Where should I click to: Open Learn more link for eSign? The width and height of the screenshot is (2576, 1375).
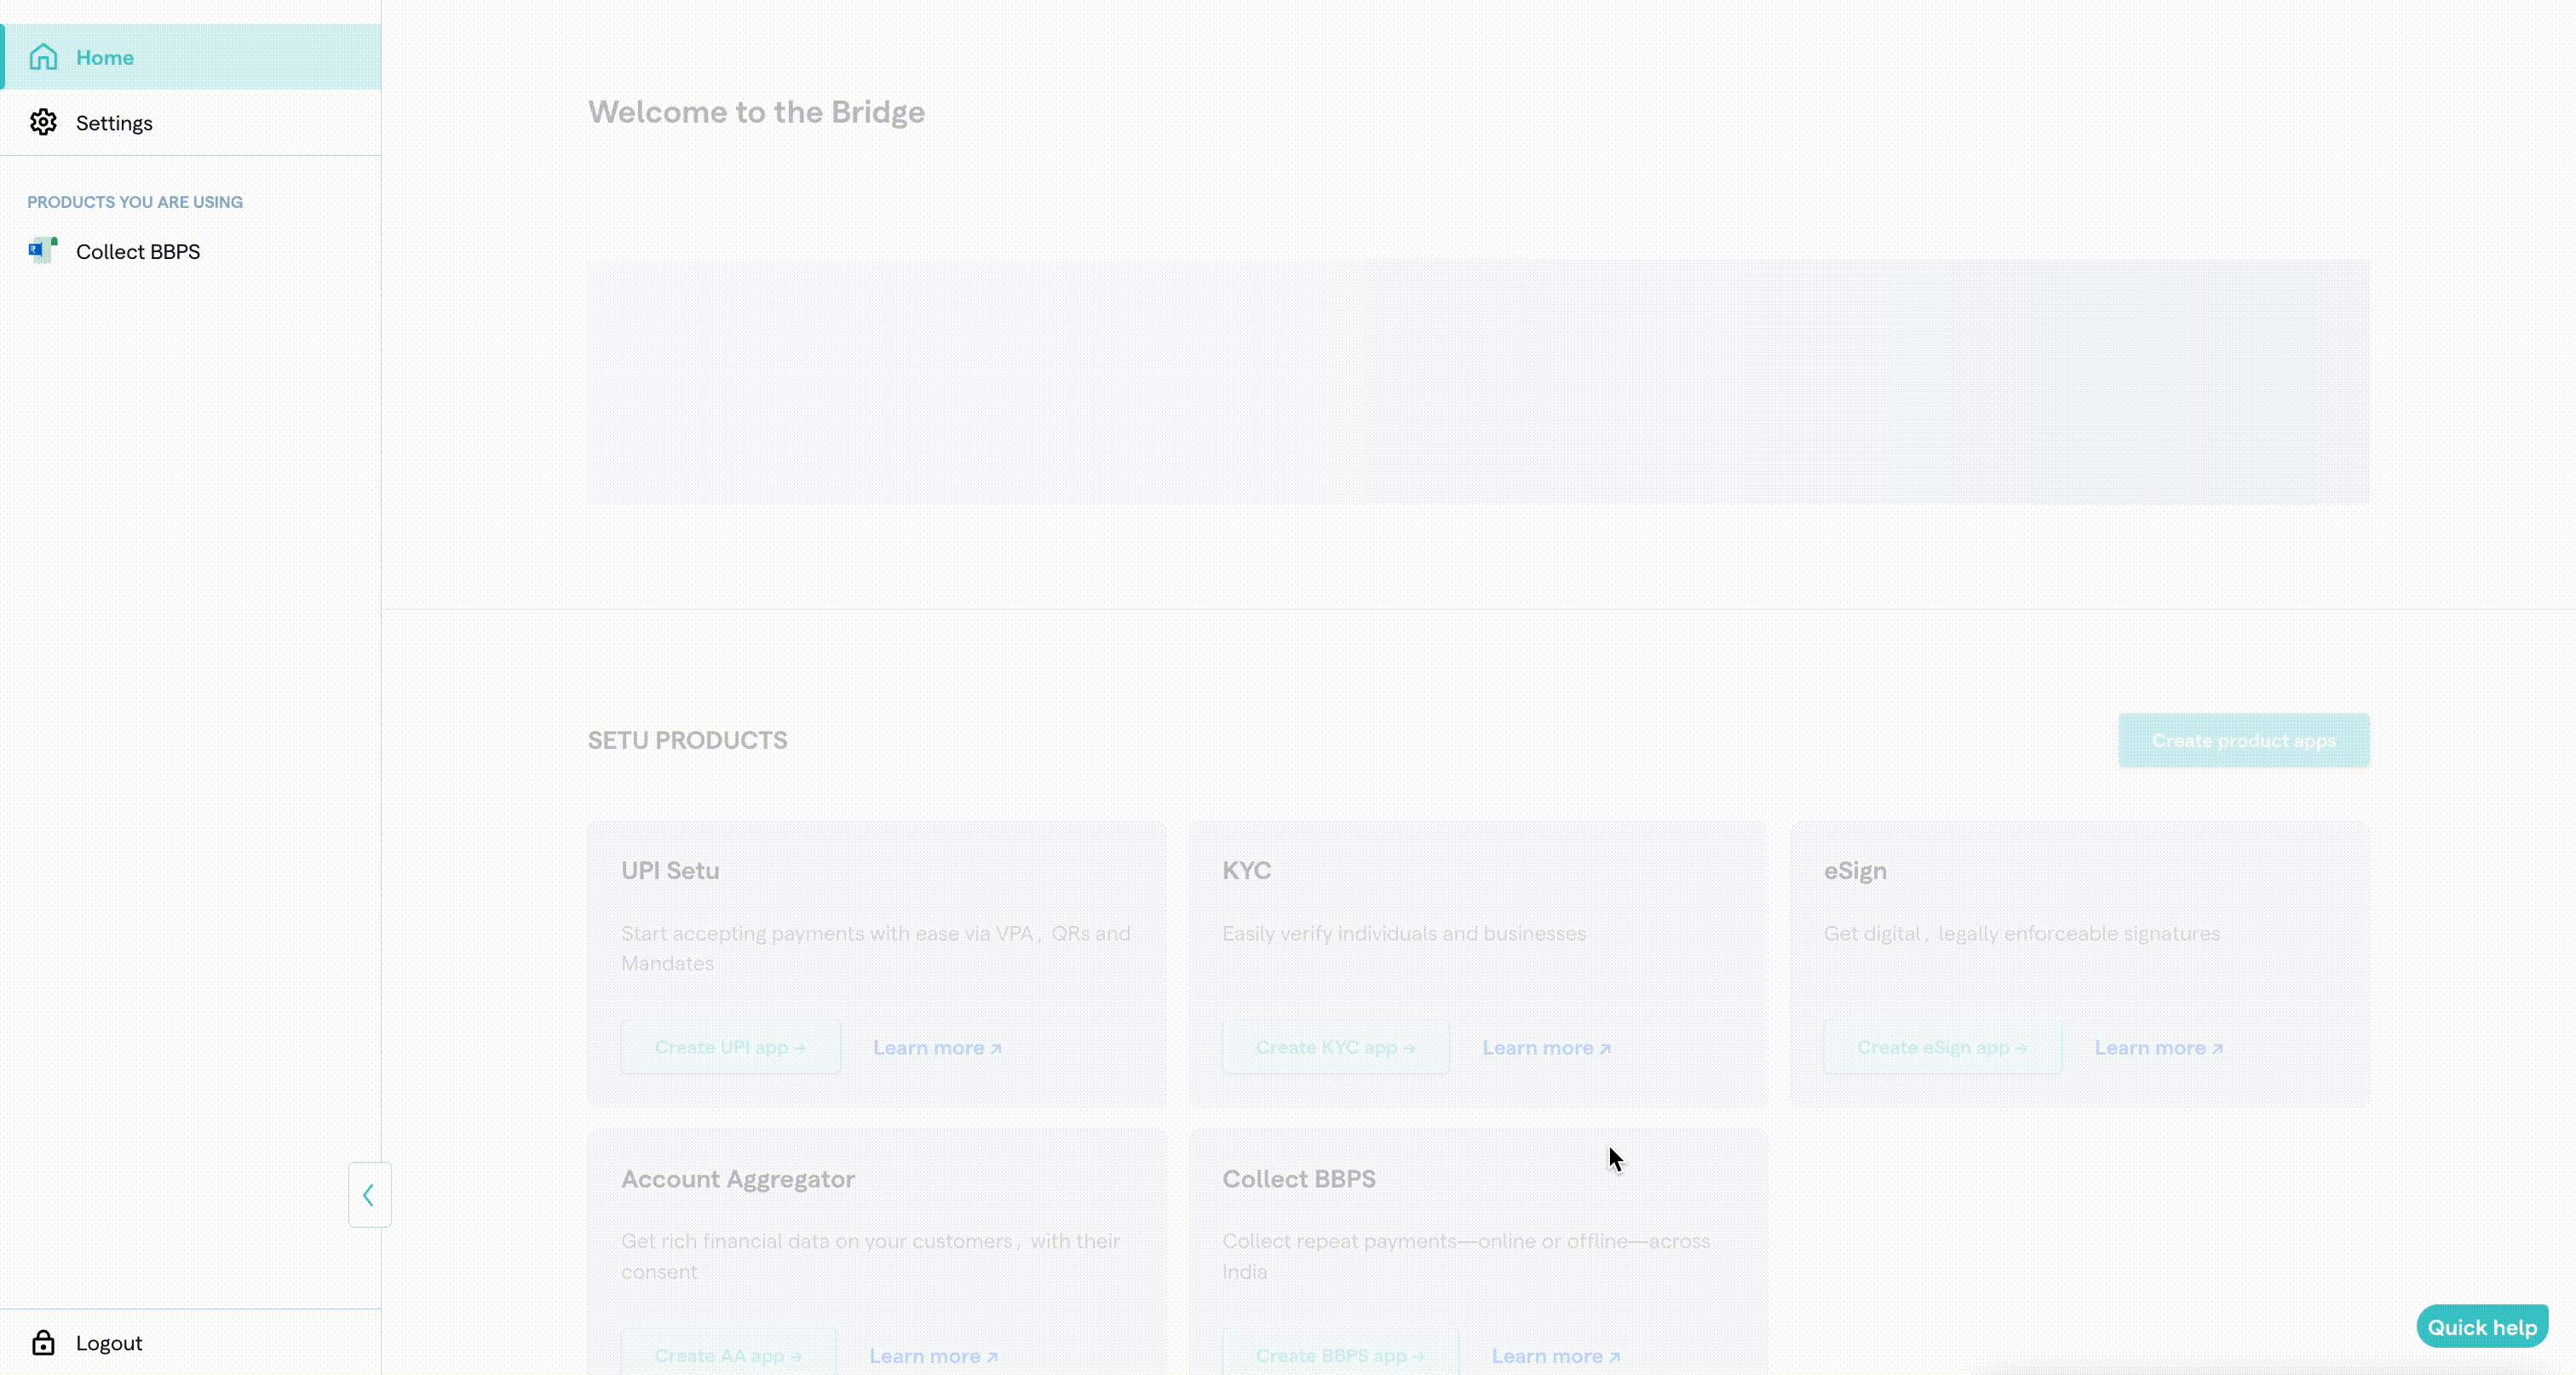(x=2159, y=1047)
